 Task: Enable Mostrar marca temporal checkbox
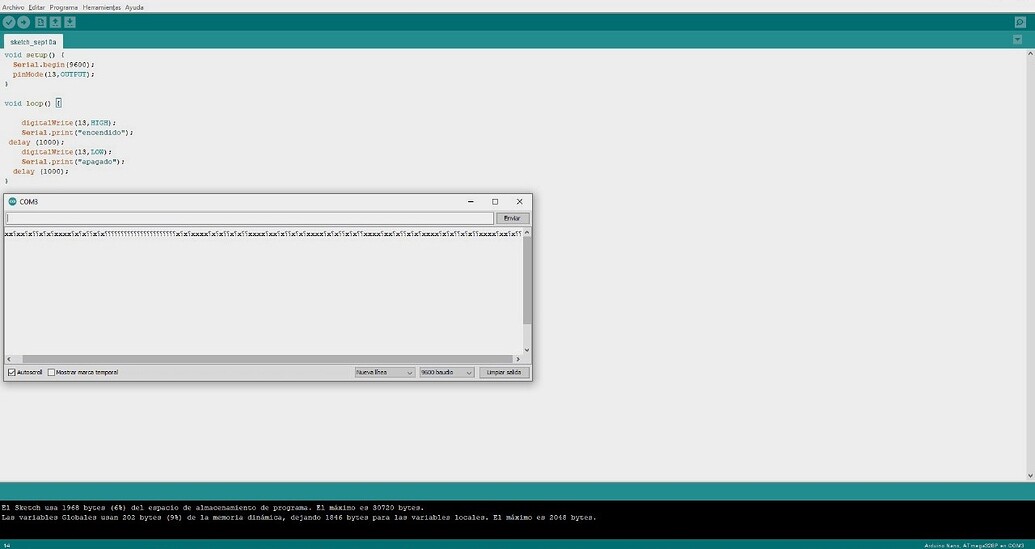coord(51,372)
